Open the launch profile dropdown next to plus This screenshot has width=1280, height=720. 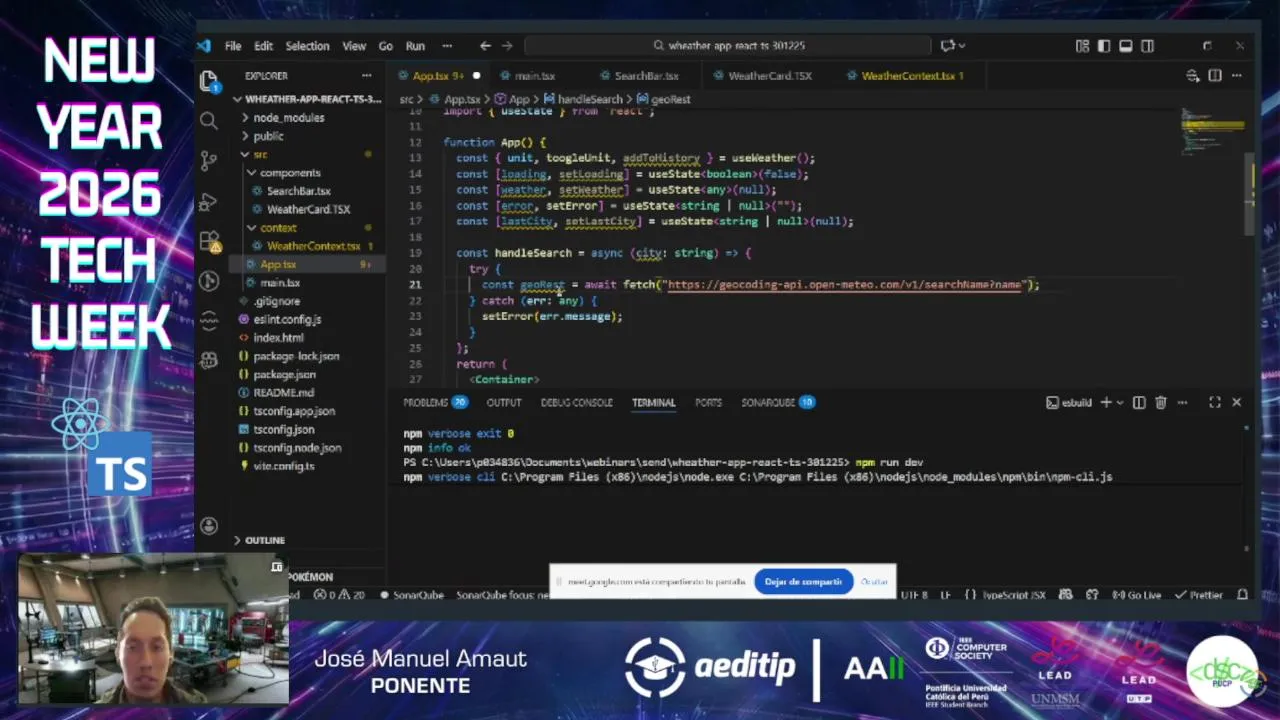click(1119, 402)
